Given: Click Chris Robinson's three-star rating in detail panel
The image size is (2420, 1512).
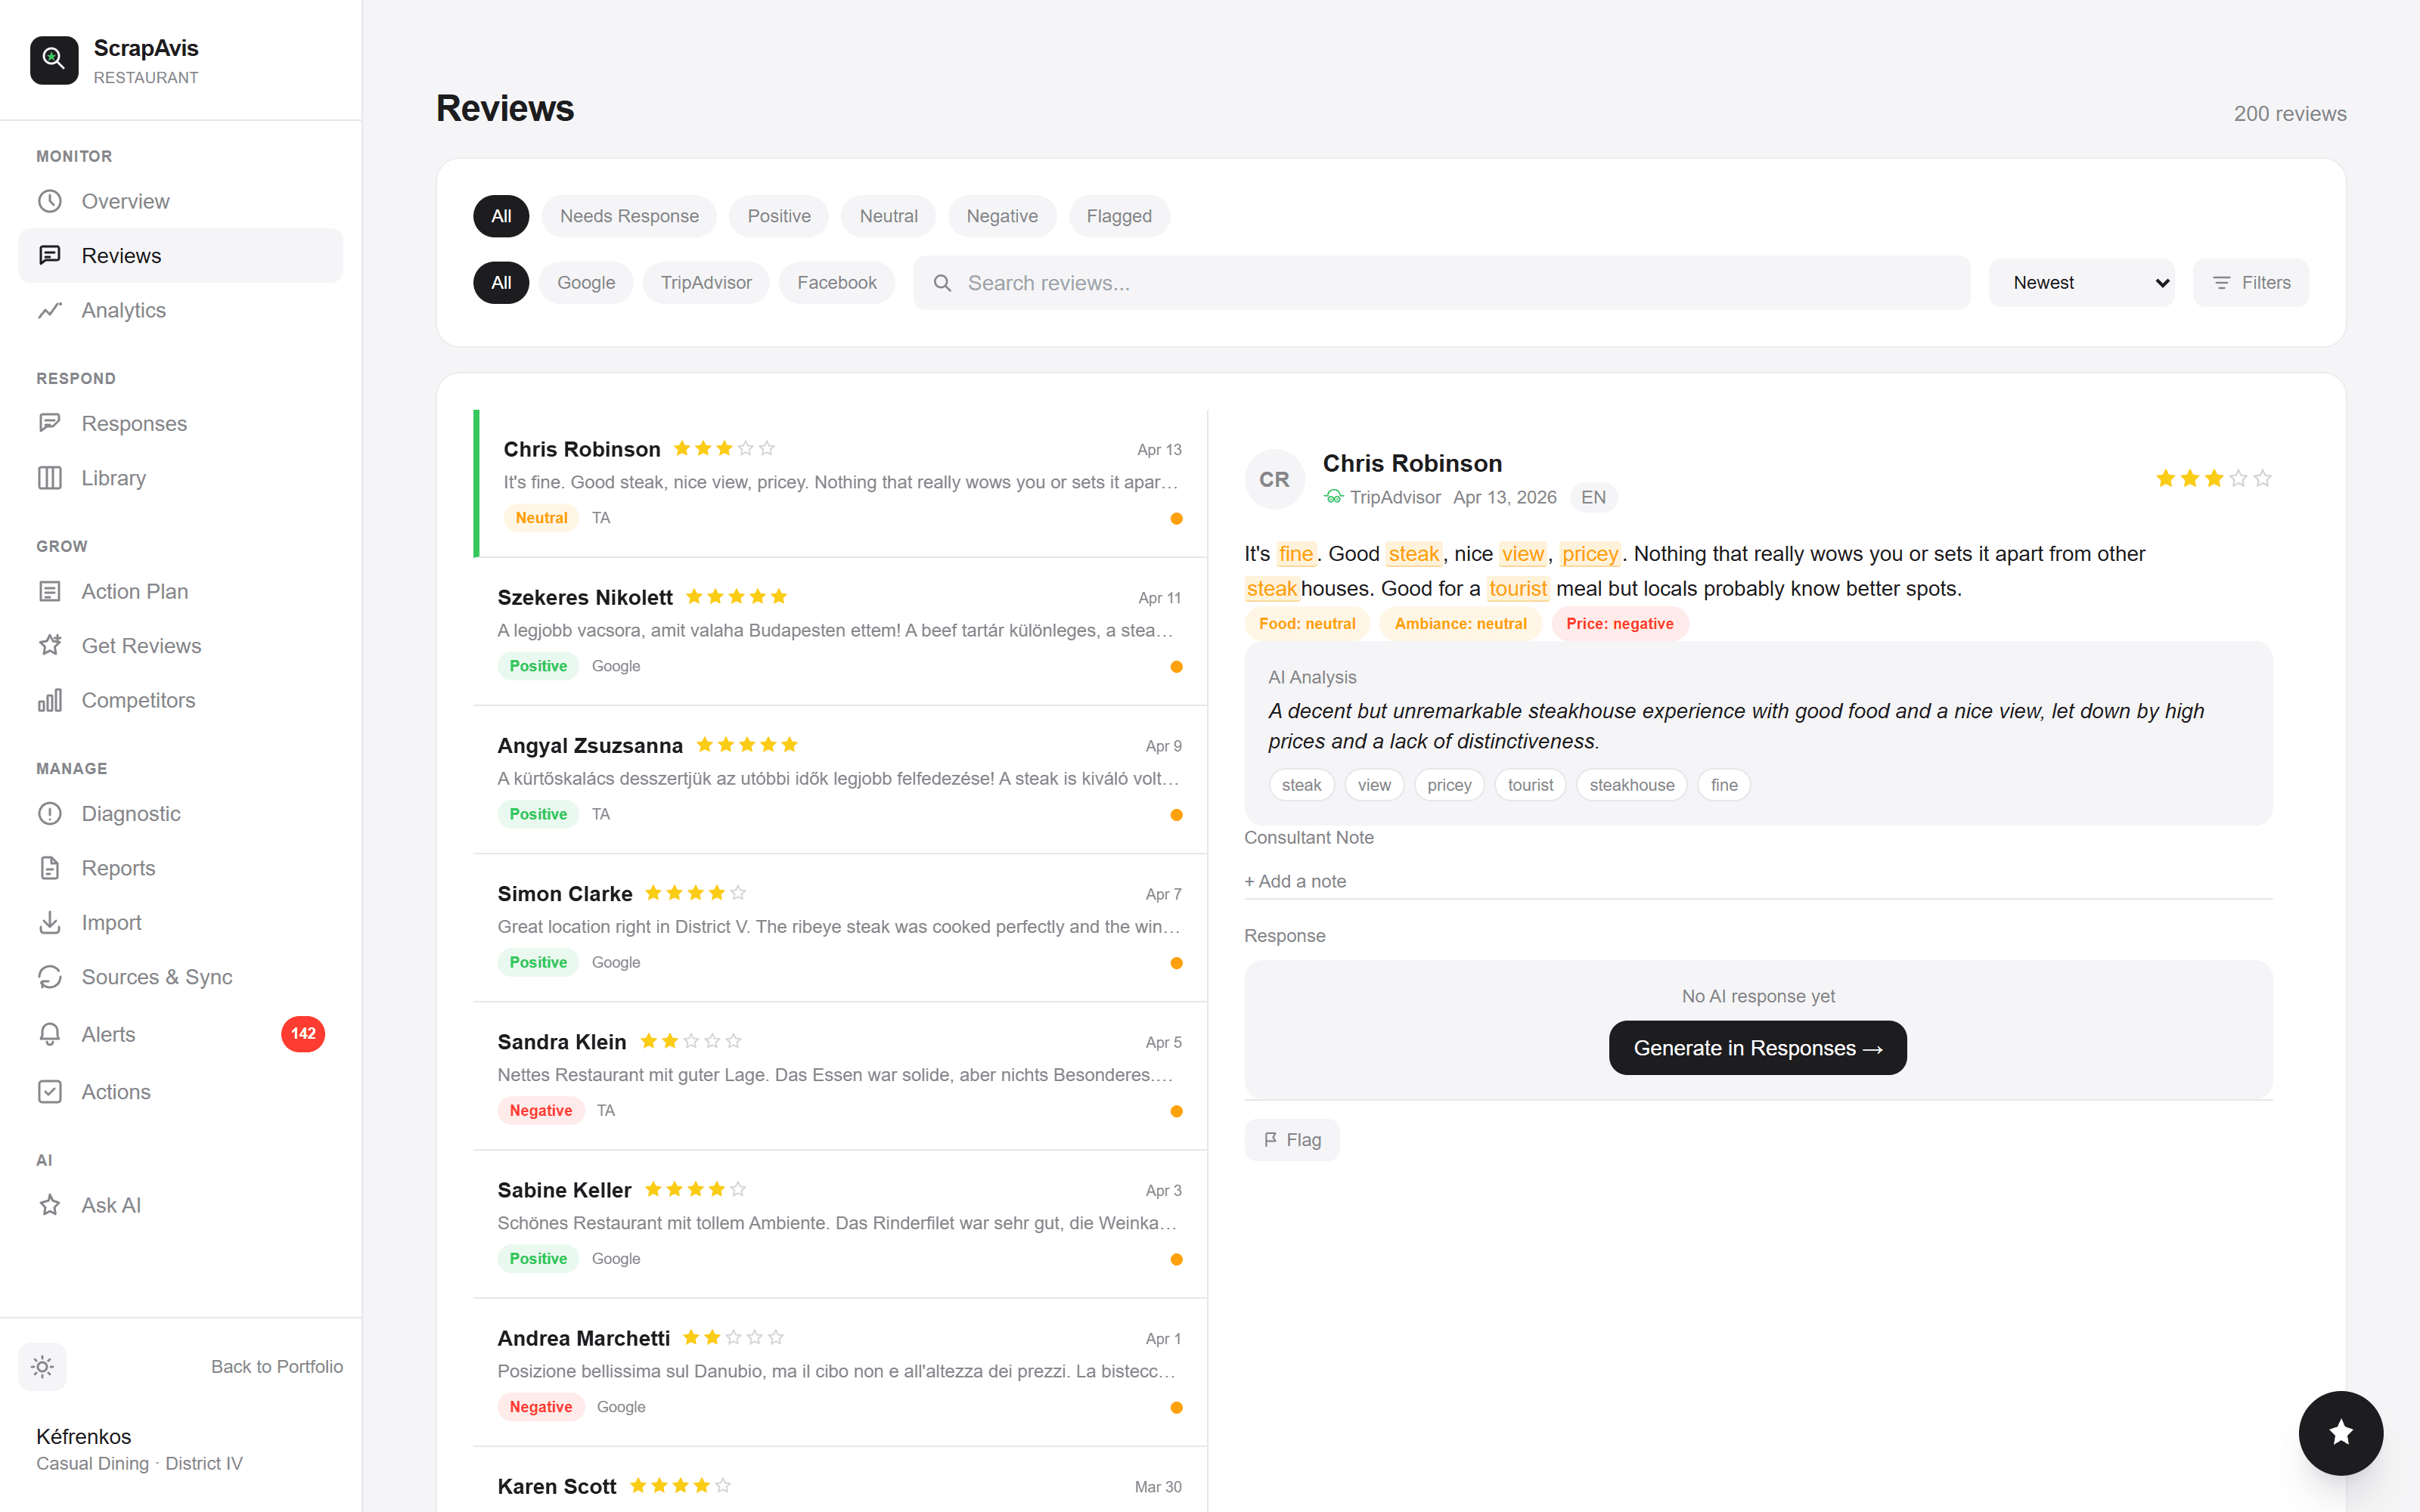Looking at the screenshot, I should pyautogui.click(x=2213, y=479).
